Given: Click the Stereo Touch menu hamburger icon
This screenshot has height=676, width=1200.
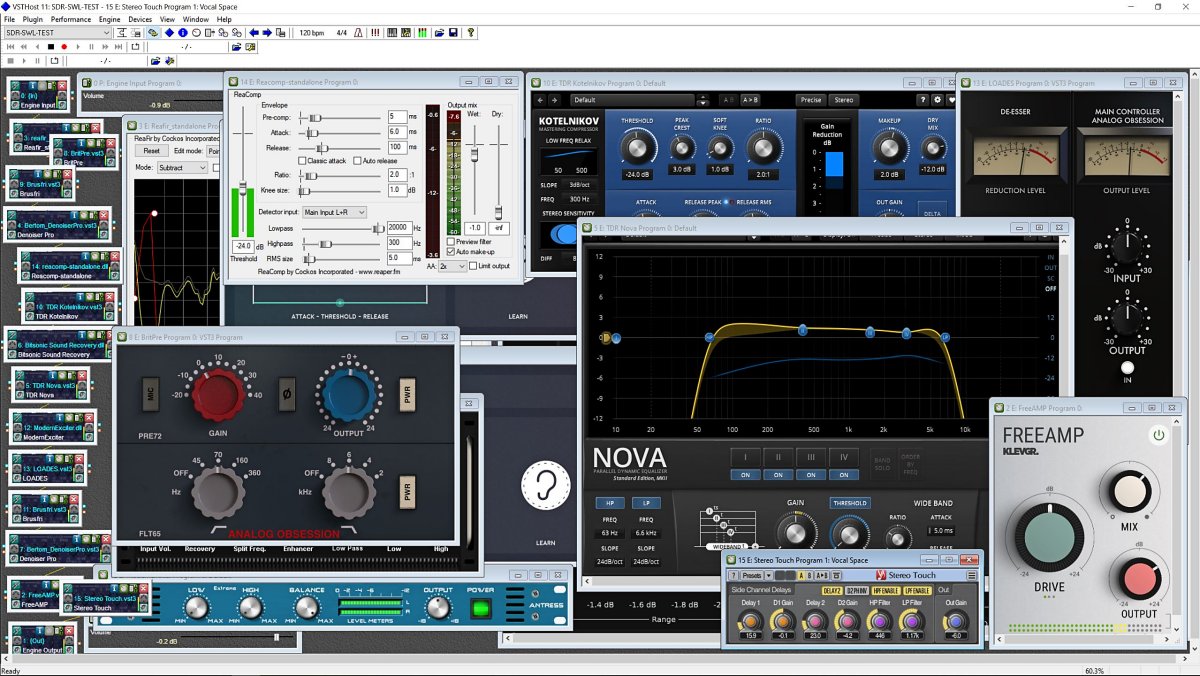Looking at the screenshot, I should 971,576.
